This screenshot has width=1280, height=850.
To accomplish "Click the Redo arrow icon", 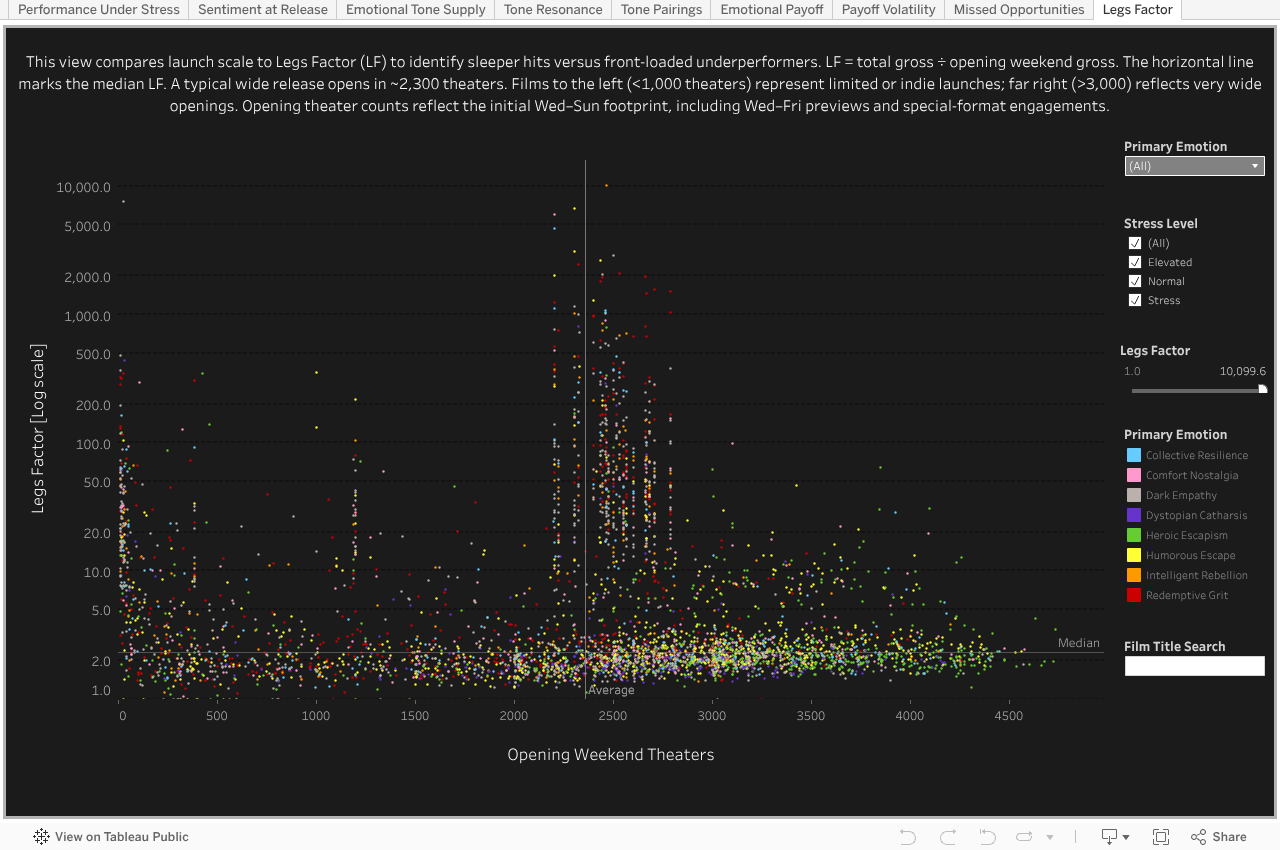I will pyautogui.click(x=948, y=837).
